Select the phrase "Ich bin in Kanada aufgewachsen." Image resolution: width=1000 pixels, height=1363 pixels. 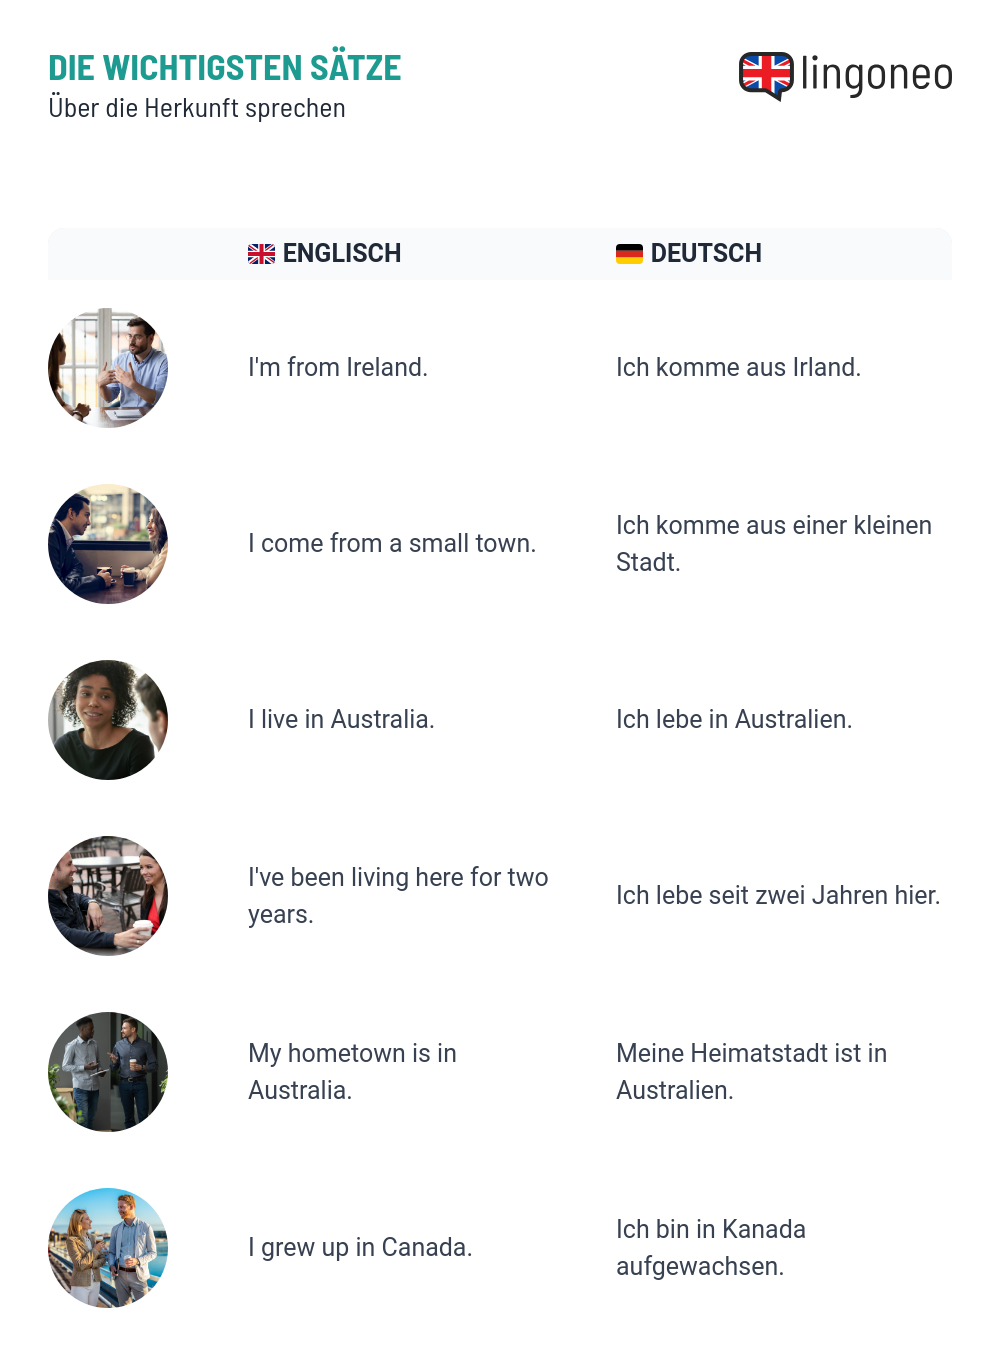[x=711, y=1248]
